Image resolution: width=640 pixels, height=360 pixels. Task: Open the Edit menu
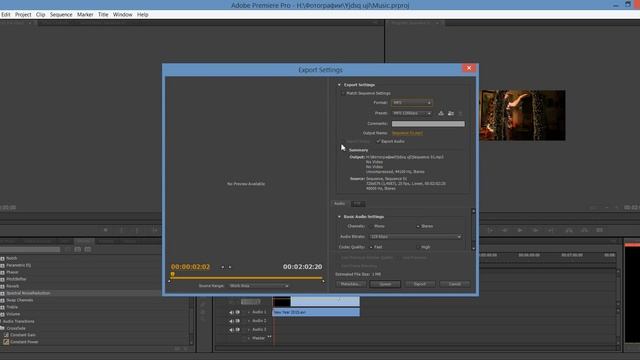(x=6, y=14)
